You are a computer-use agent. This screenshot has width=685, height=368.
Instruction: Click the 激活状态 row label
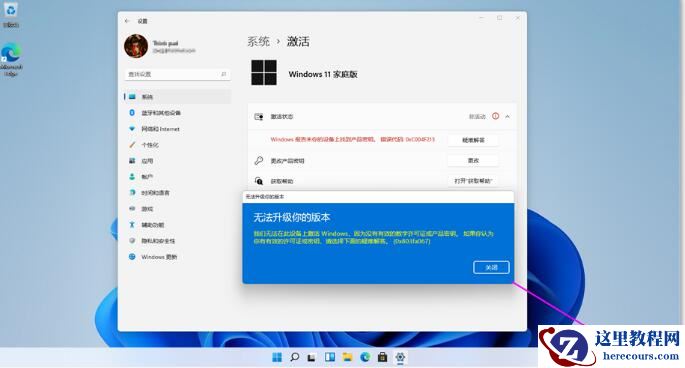(x=282, y=117)
